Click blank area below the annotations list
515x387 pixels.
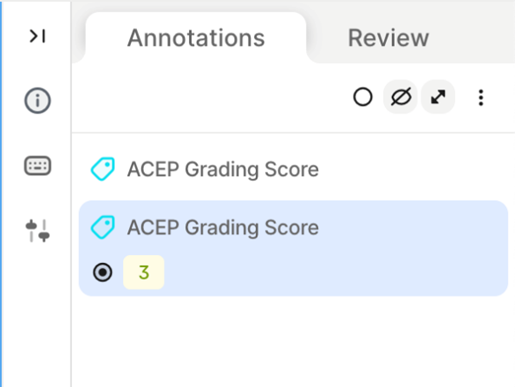point(293,343)
